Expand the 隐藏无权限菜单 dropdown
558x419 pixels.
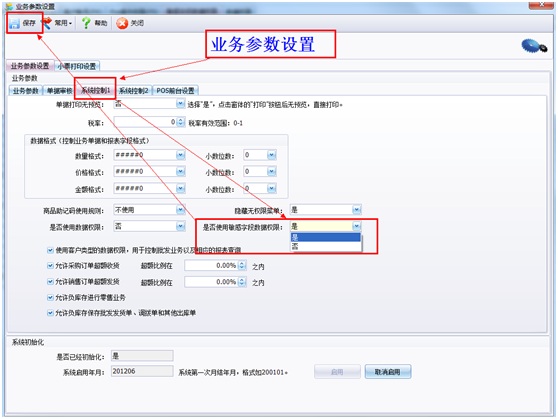point(357,210)
